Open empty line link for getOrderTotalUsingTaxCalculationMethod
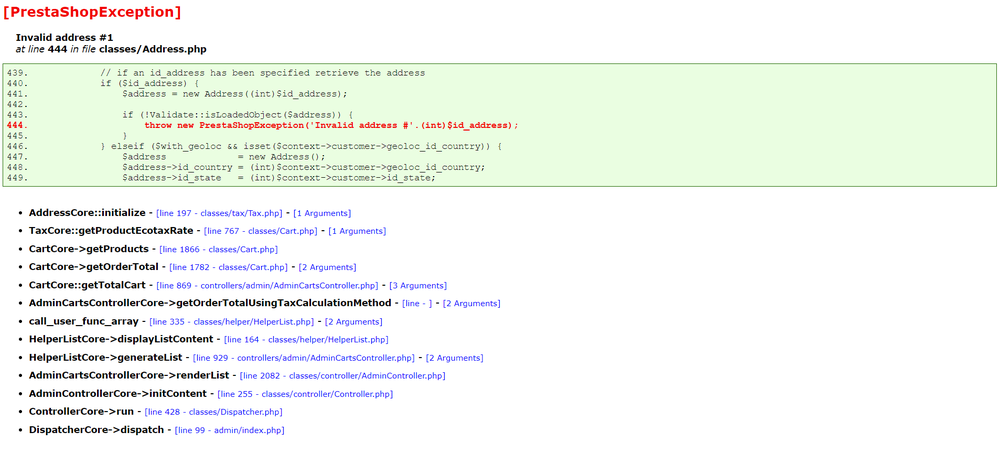The image size is (1000, 464). click(418, 303)
